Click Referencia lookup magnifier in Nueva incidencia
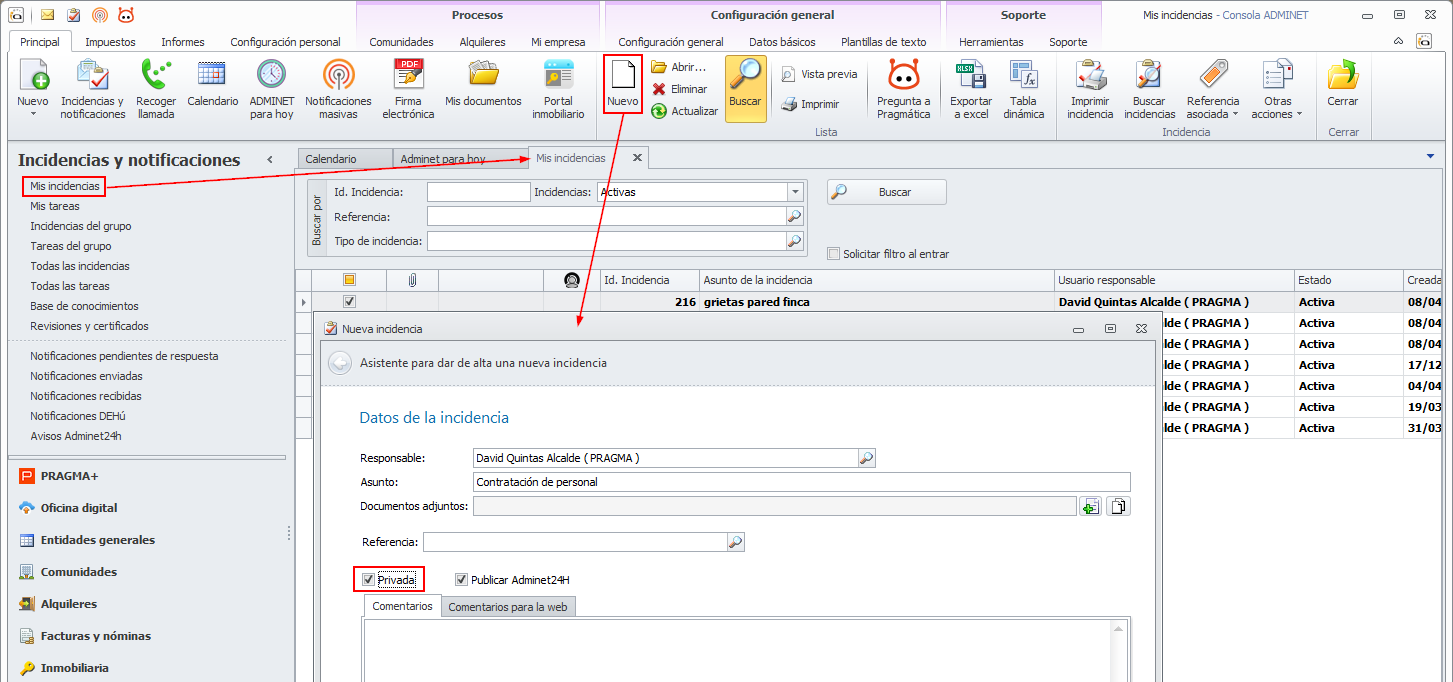 click(736, 542)
